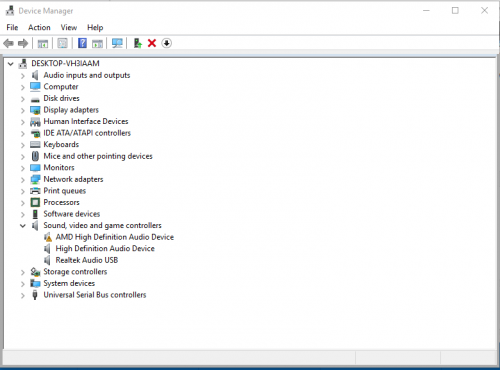Expand the Computer category chevron
The image size is (500, 370).
pyautogui.click(x=23, y=87)
